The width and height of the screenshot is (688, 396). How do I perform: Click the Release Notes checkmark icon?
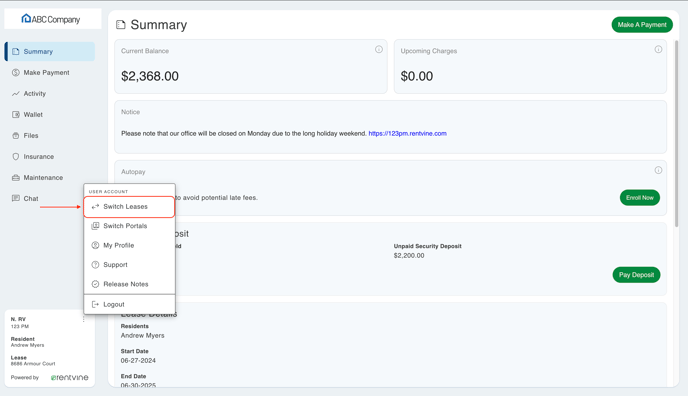pyautogui.click(x=95, y=284)
